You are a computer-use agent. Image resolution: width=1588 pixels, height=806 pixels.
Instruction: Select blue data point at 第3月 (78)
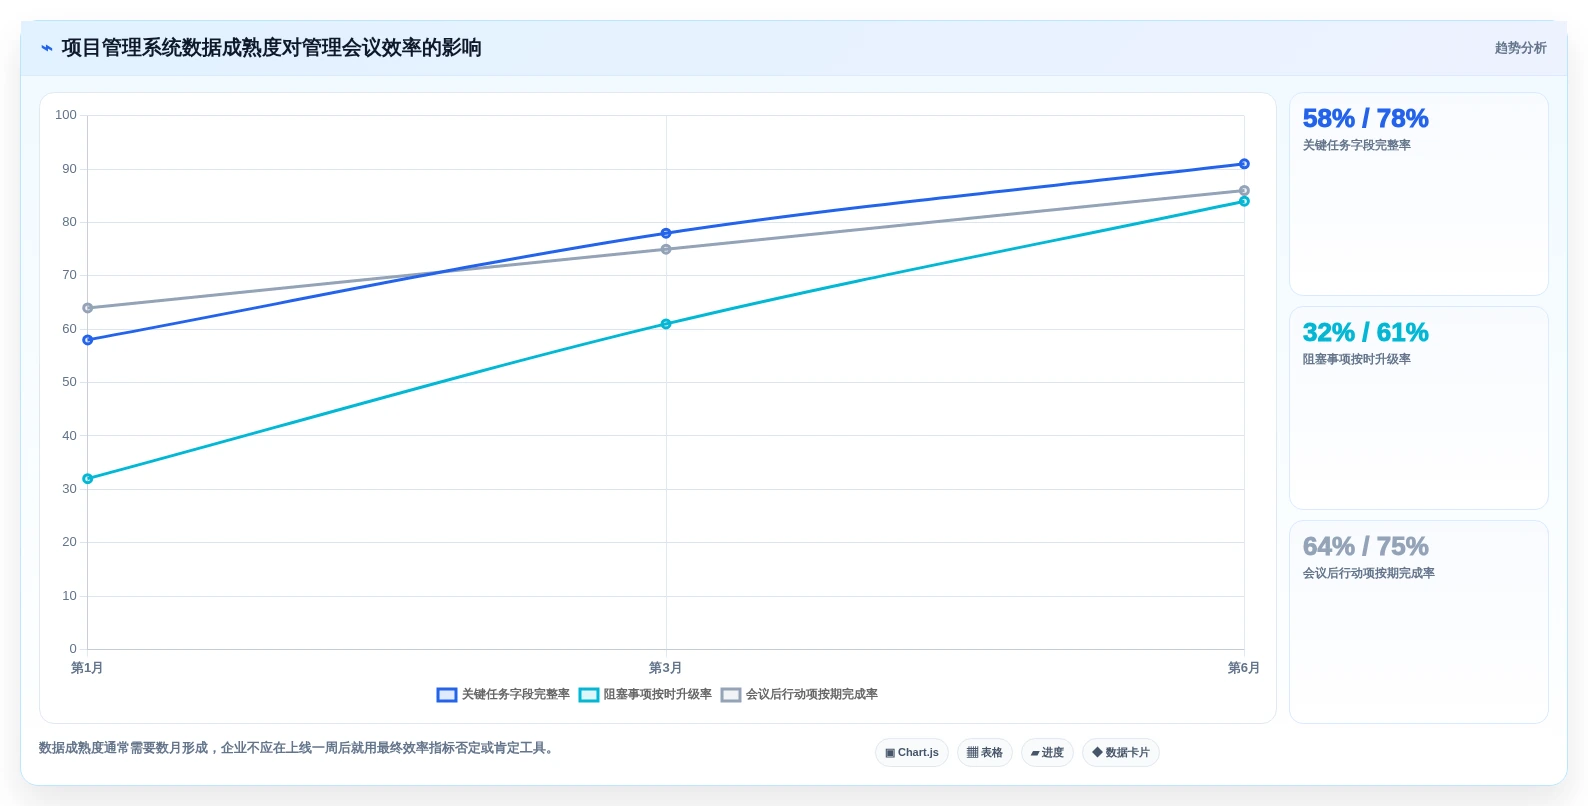click(666, 233)
